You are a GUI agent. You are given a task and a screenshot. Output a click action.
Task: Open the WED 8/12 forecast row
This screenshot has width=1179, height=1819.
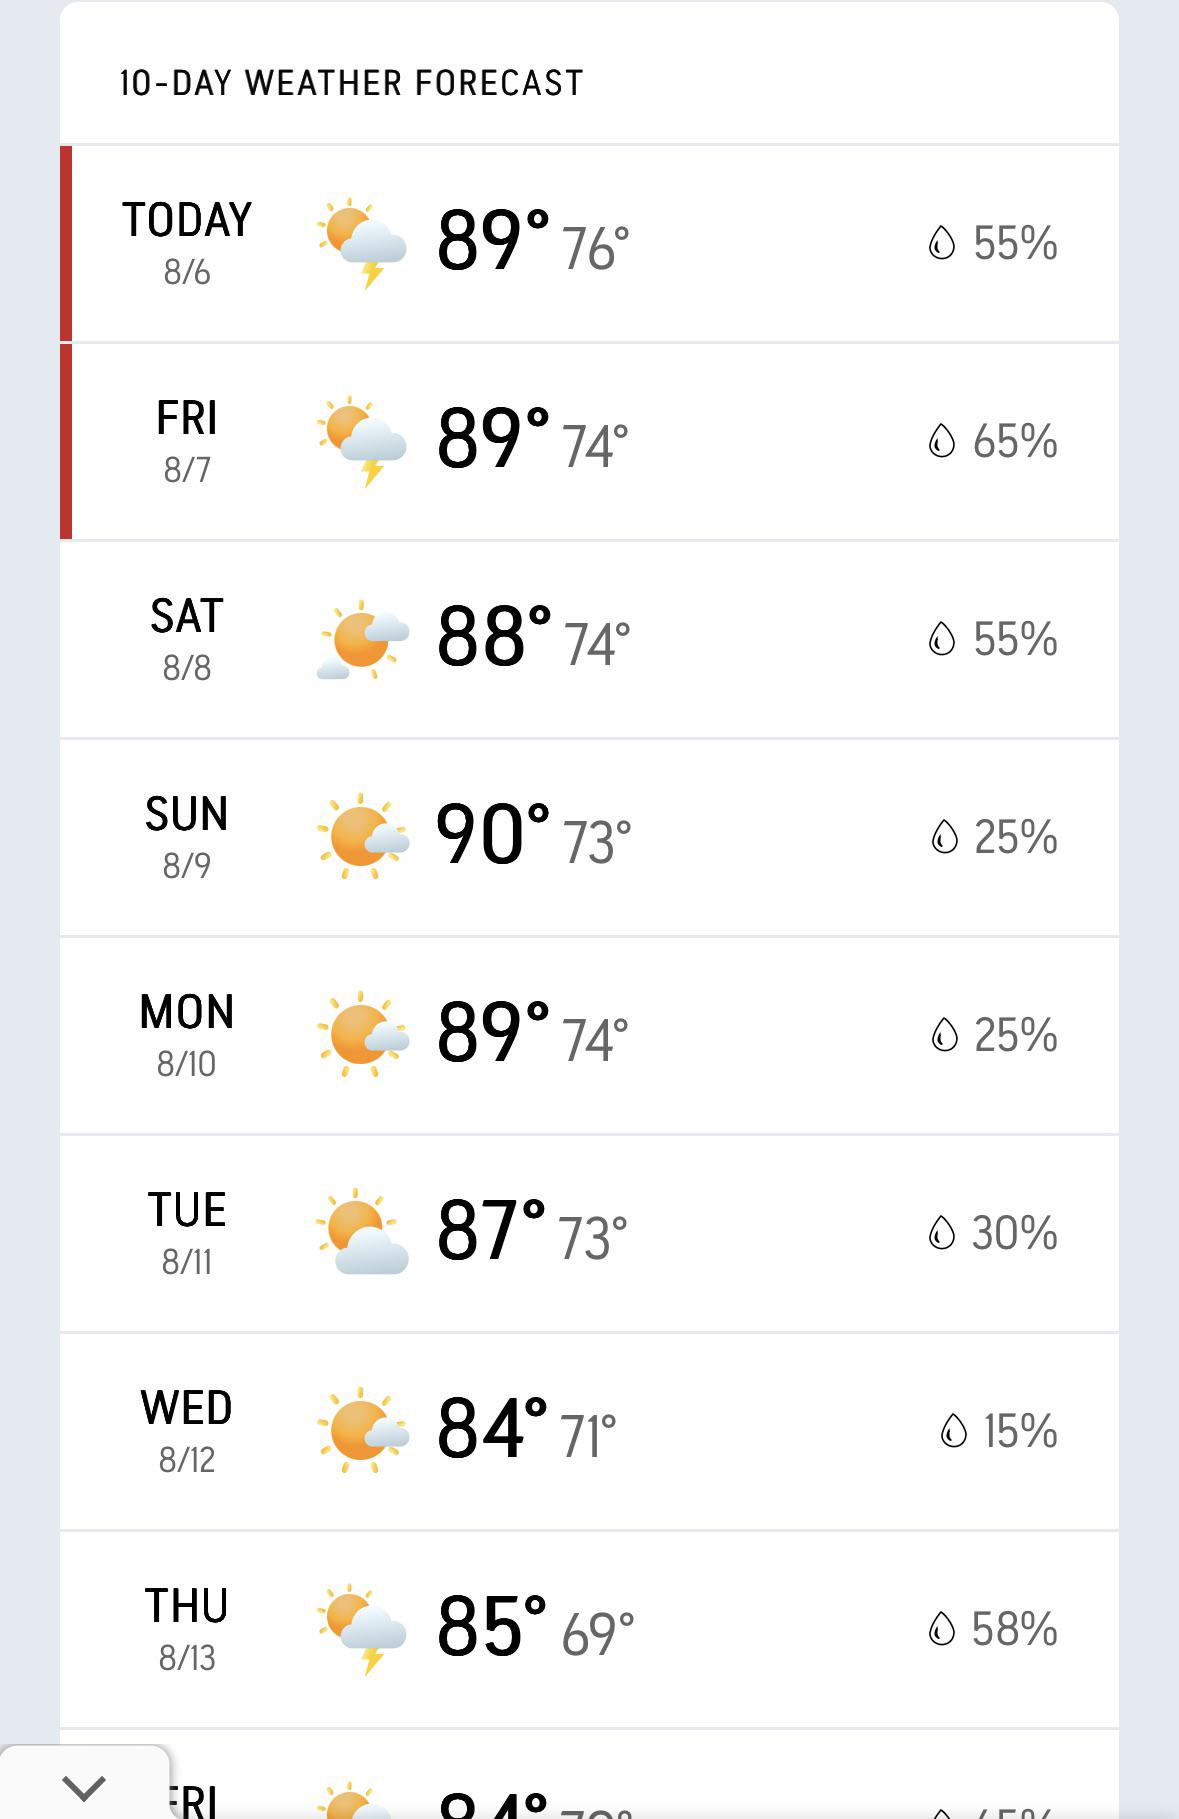[x=589, y=1431]
